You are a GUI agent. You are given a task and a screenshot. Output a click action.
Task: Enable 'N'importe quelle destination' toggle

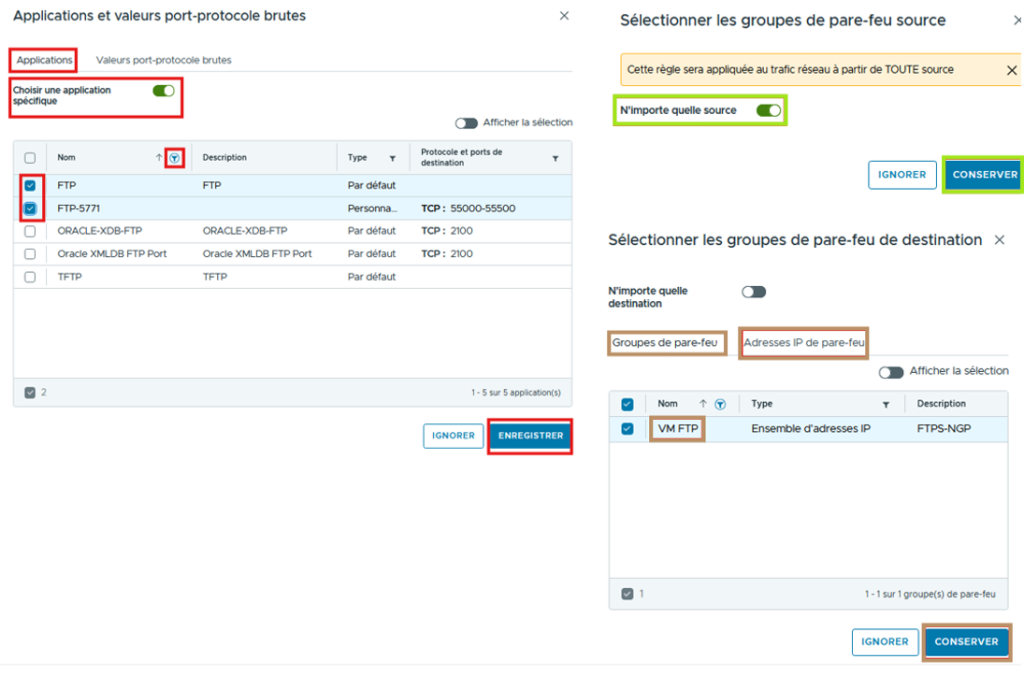coord(753,292)
